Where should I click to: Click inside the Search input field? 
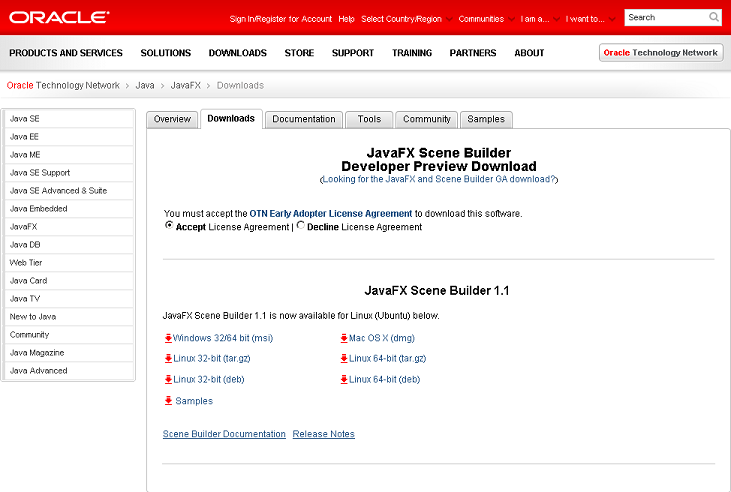point(667,18)
